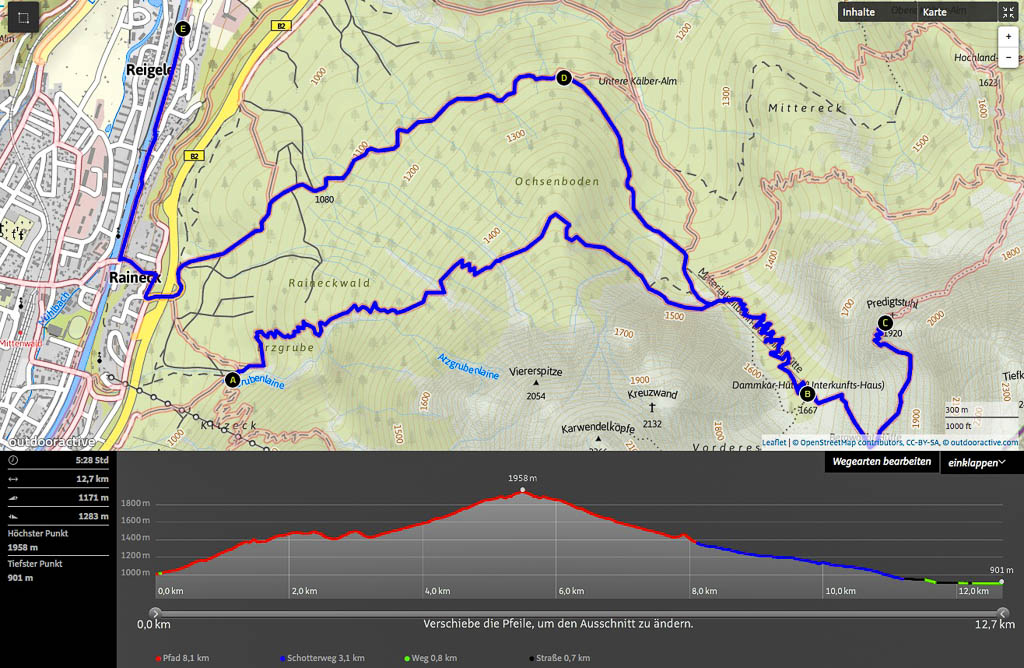The width and height of the screenshot is (1024, 668).
Task: Zoom in on the map
Action: [1008, 36]
